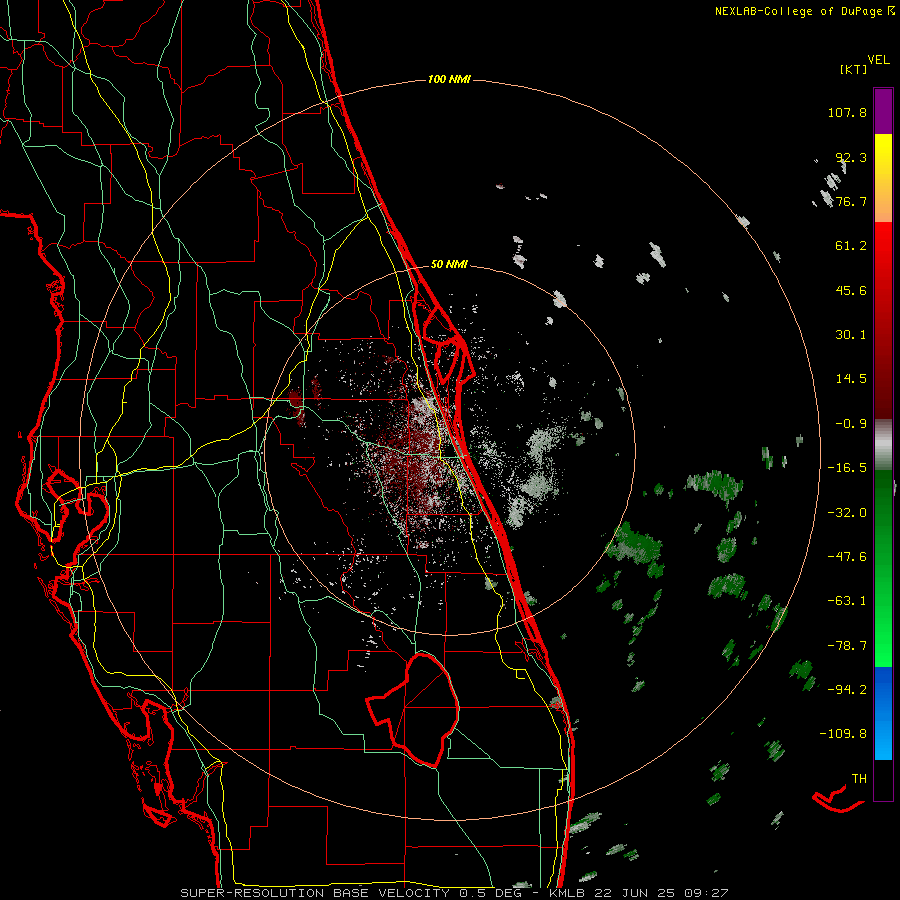Viewport: 900px width, 900px height.
Task: Pick the red segment of the color bar
Action: tap(883, 320)
